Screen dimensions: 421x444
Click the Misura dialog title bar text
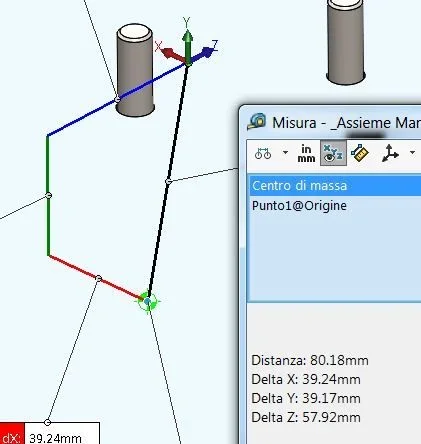(x=346, y=123)
